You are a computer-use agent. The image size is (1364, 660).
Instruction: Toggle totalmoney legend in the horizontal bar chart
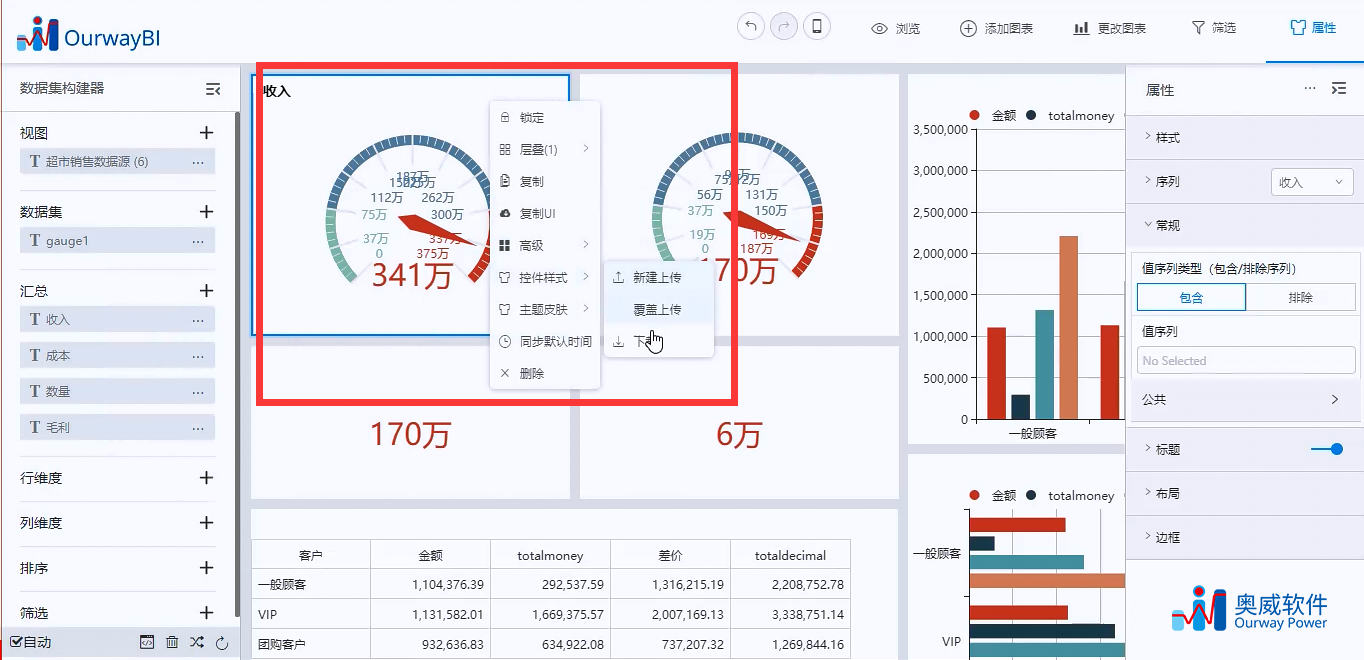click(x=1070, y=496)
